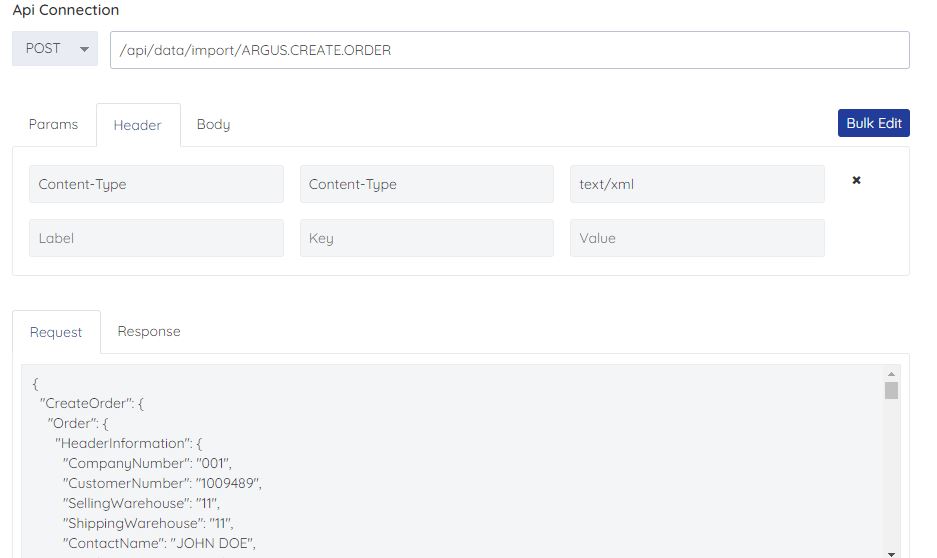Click the Content-Type label field
Screen dimensions: 937x558
[x=157, y=184]
